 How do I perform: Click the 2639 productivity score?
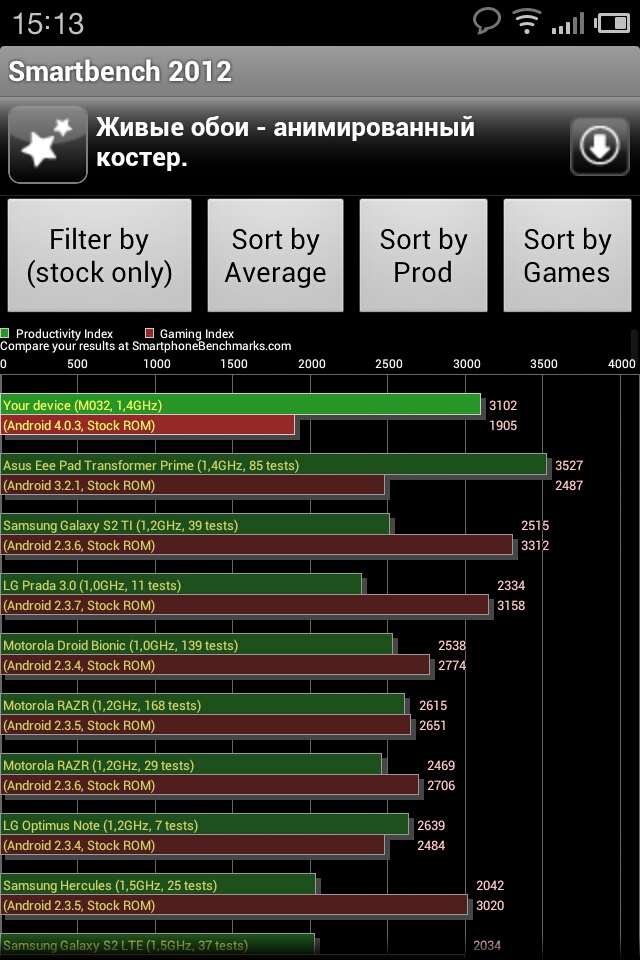coord(431,825)
